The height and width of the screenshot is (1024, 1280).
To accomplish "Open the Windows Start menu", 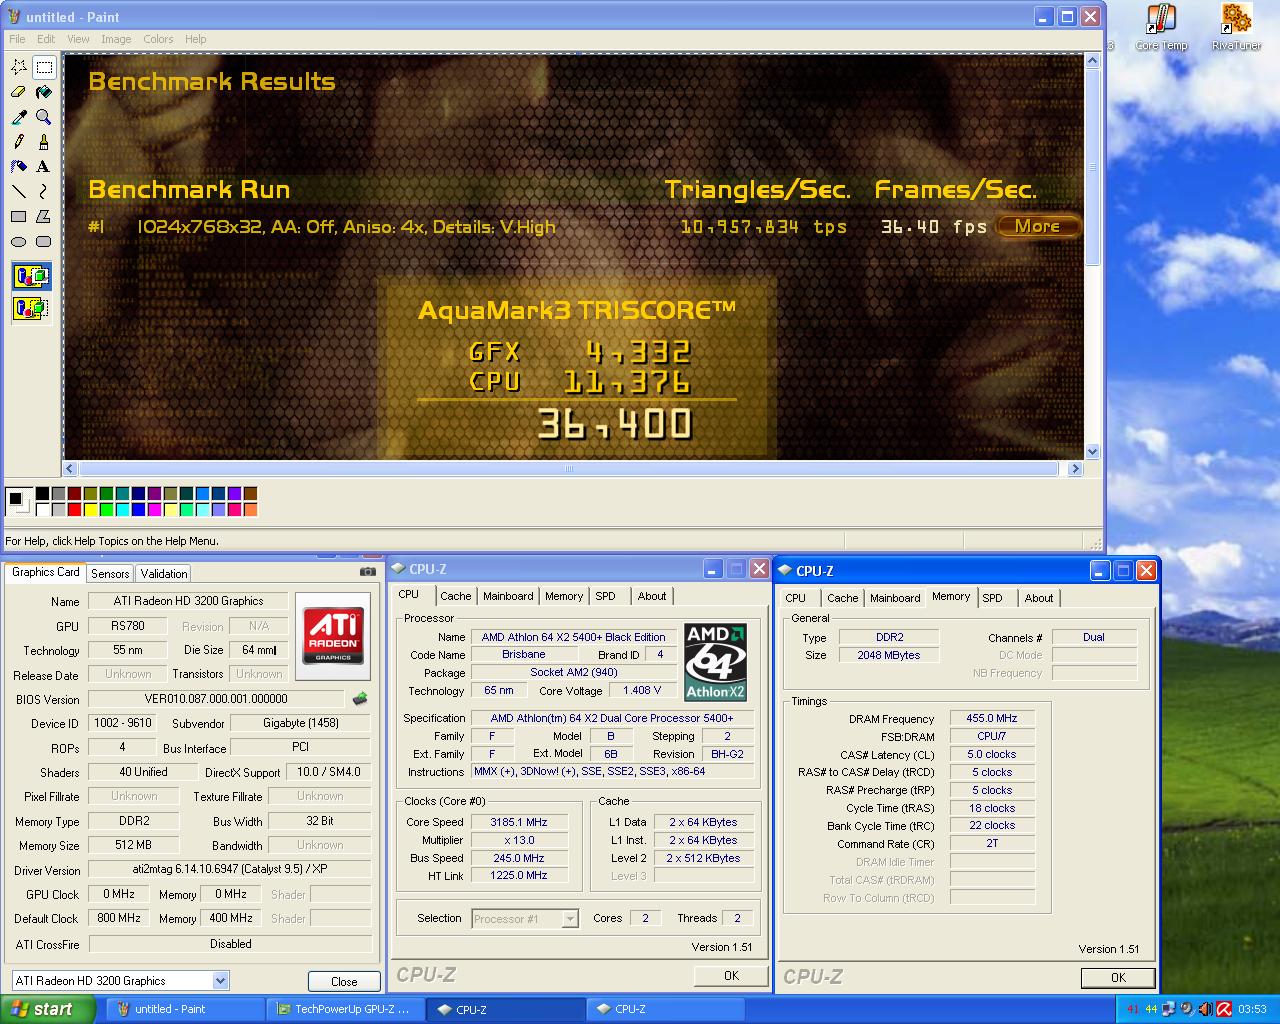I will click(x=47, y=1009).
